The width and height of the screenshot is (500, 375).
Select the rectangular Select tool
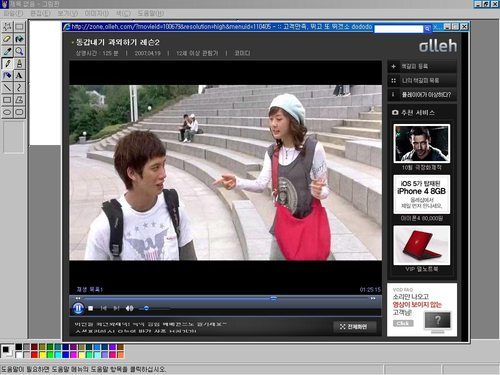point(19,27)
